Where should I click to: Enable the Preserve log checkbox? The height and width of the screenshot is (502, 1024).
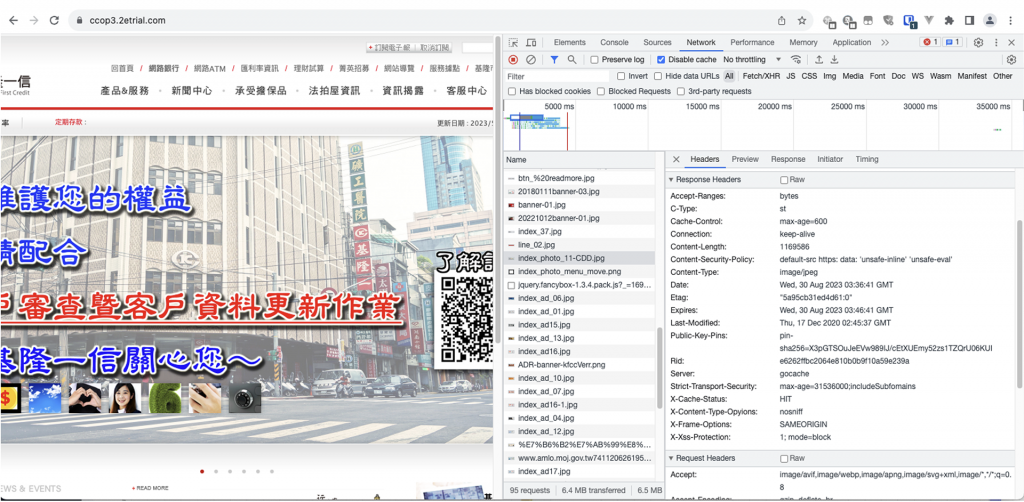click(594, 59)
